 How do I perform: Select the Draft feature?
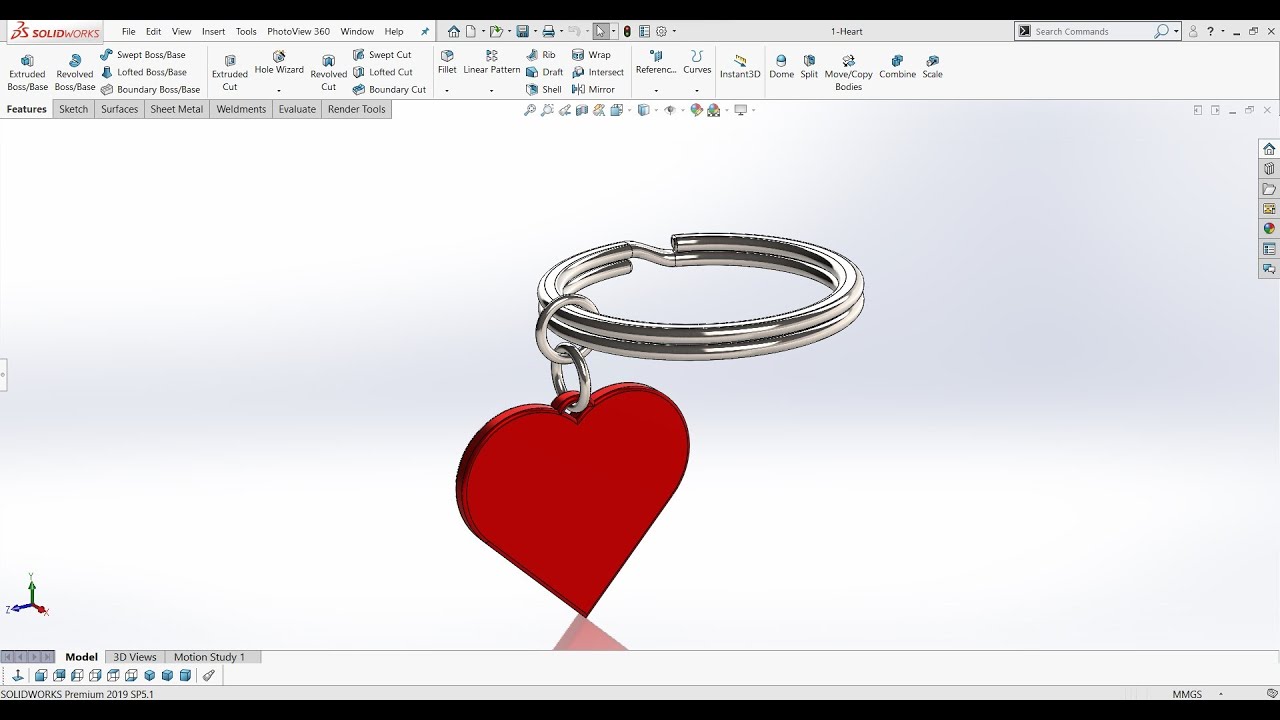(x=545, y=72)
